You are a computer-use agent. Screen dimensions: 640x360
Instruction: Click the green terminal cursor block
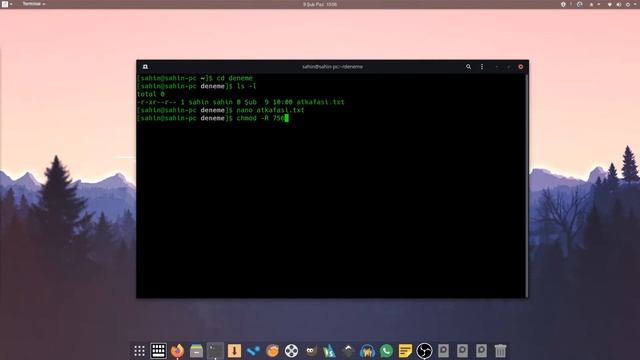pos(287,118)
